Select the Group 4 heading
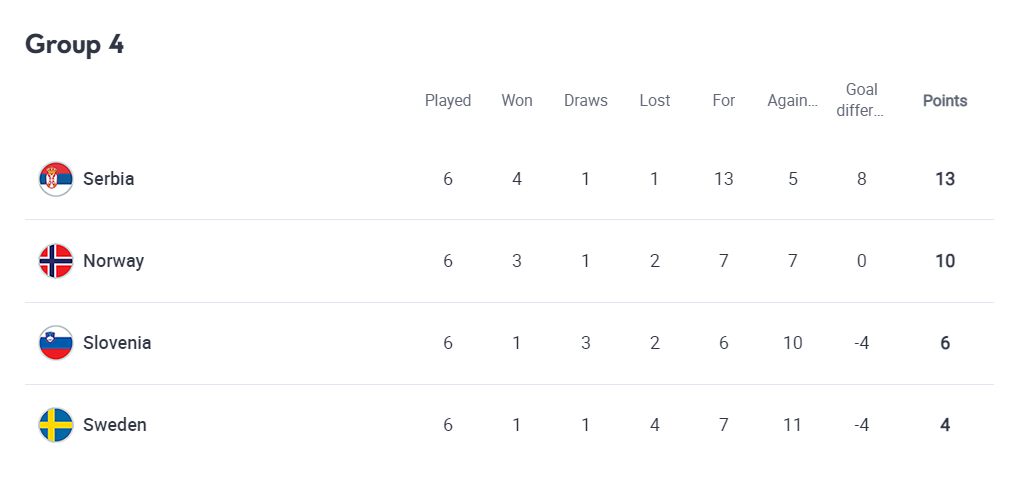The width and height of the screenshot is (1019, 488). (x=74, y=45)
